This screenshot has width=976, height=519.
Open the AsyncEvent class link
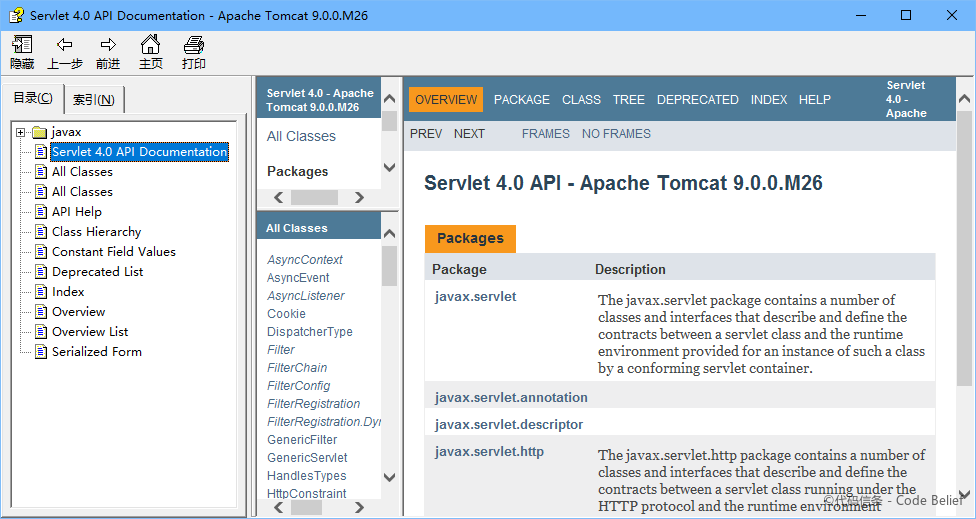pos(298,278)
